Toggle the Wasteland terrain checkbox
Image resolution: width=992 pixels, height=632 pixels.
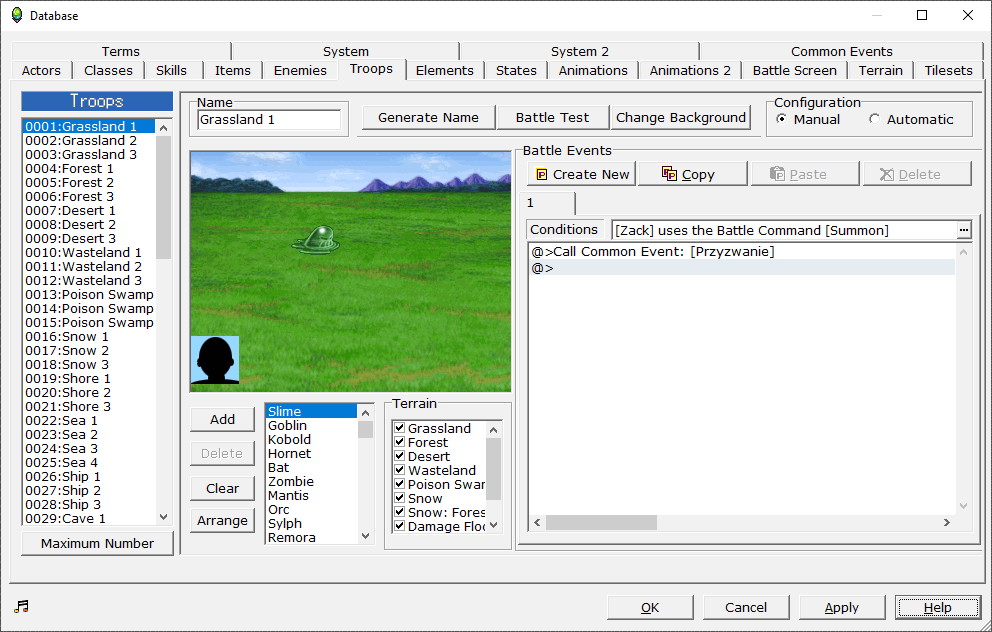tap(399, 469)
